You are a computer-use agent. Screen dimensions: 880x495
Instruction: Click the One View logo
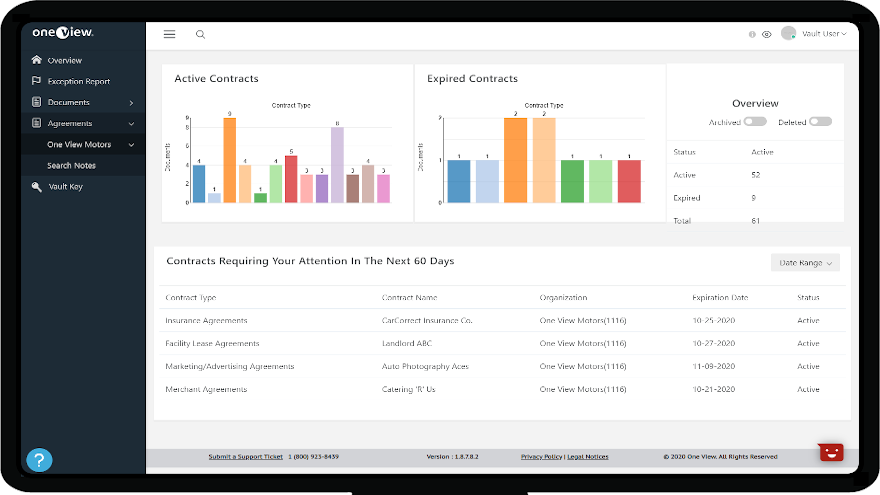pos(62,32)
